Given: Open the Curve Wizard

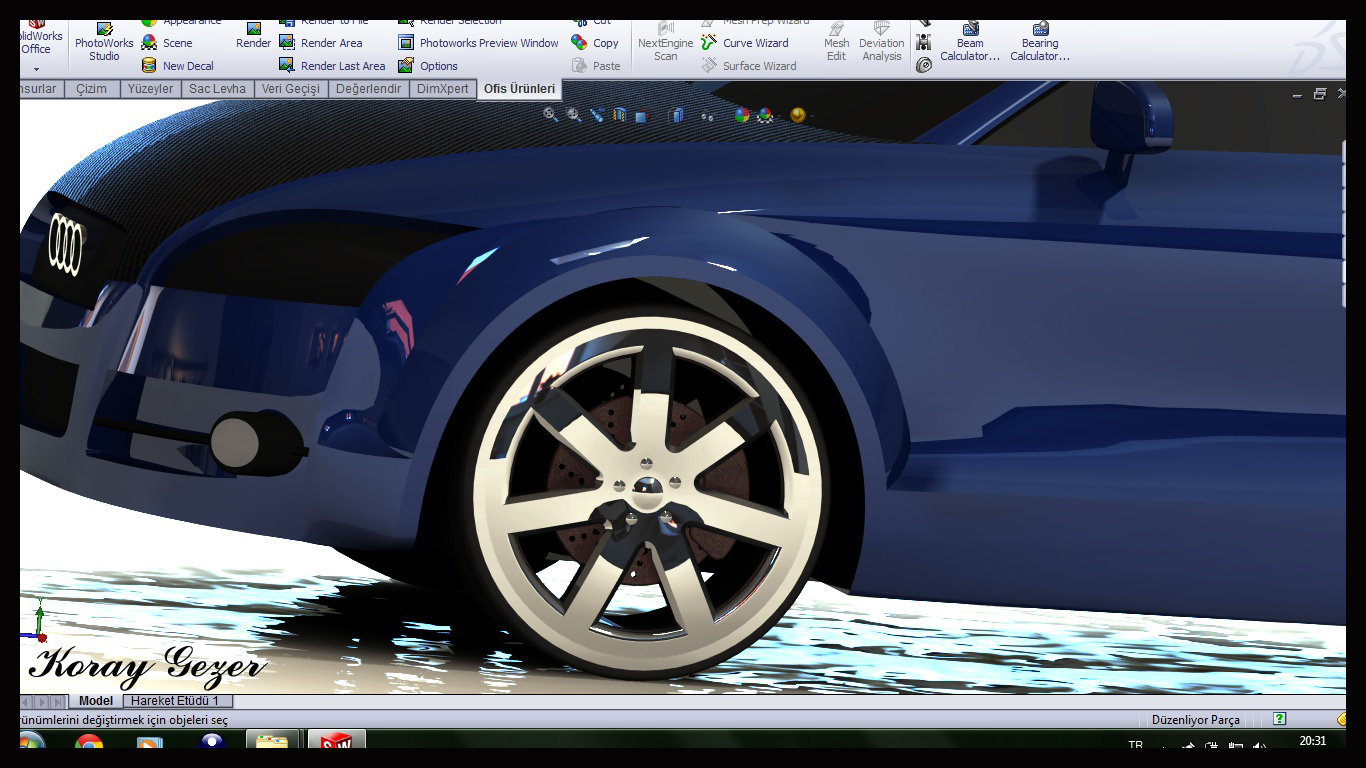Looking at the screenshot, I should coord(744,43).
